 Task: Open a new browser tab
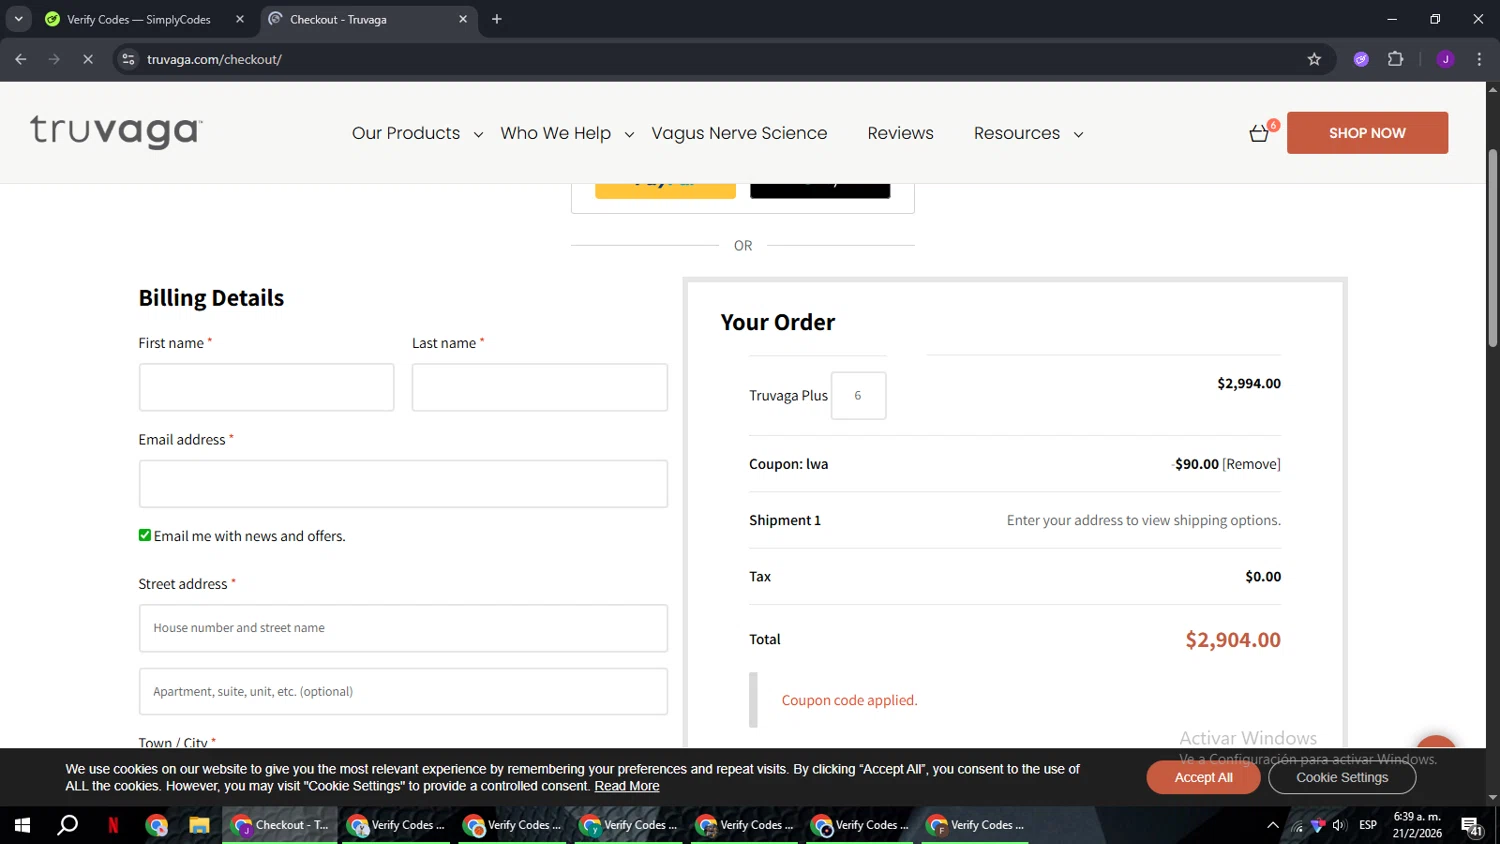pos(497,19)
